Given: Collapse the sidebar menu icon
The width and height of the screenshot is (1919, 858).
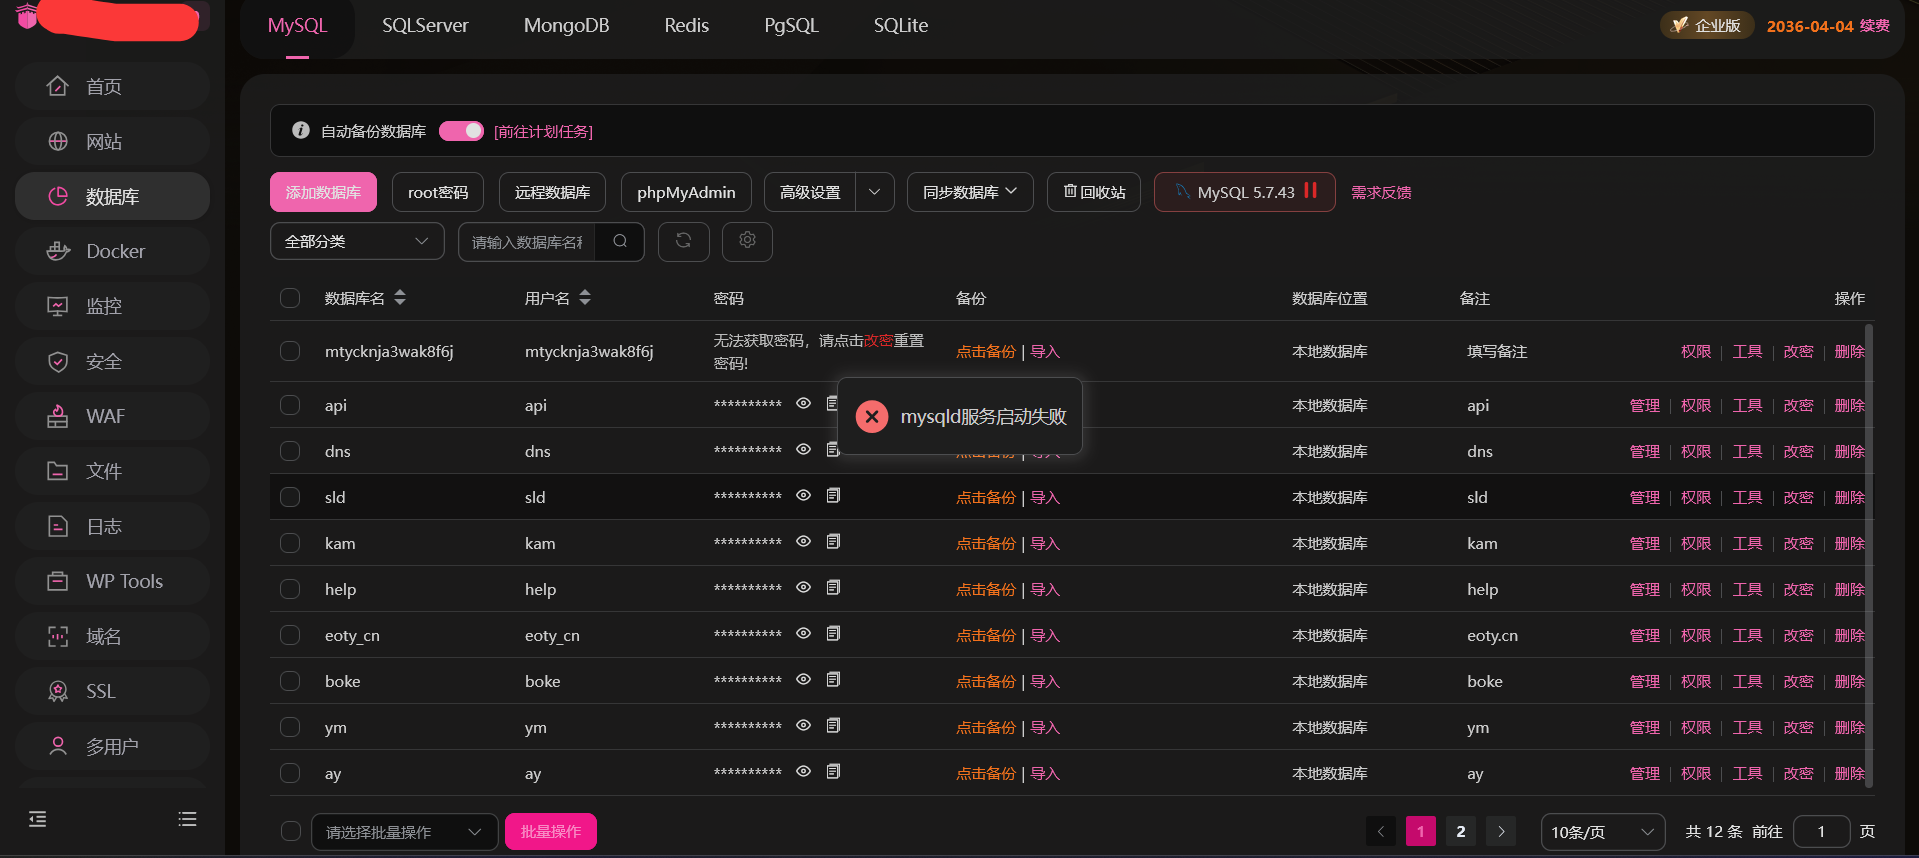Looking at the screenshot, I should pyautogui.click(x=38, y=819).
